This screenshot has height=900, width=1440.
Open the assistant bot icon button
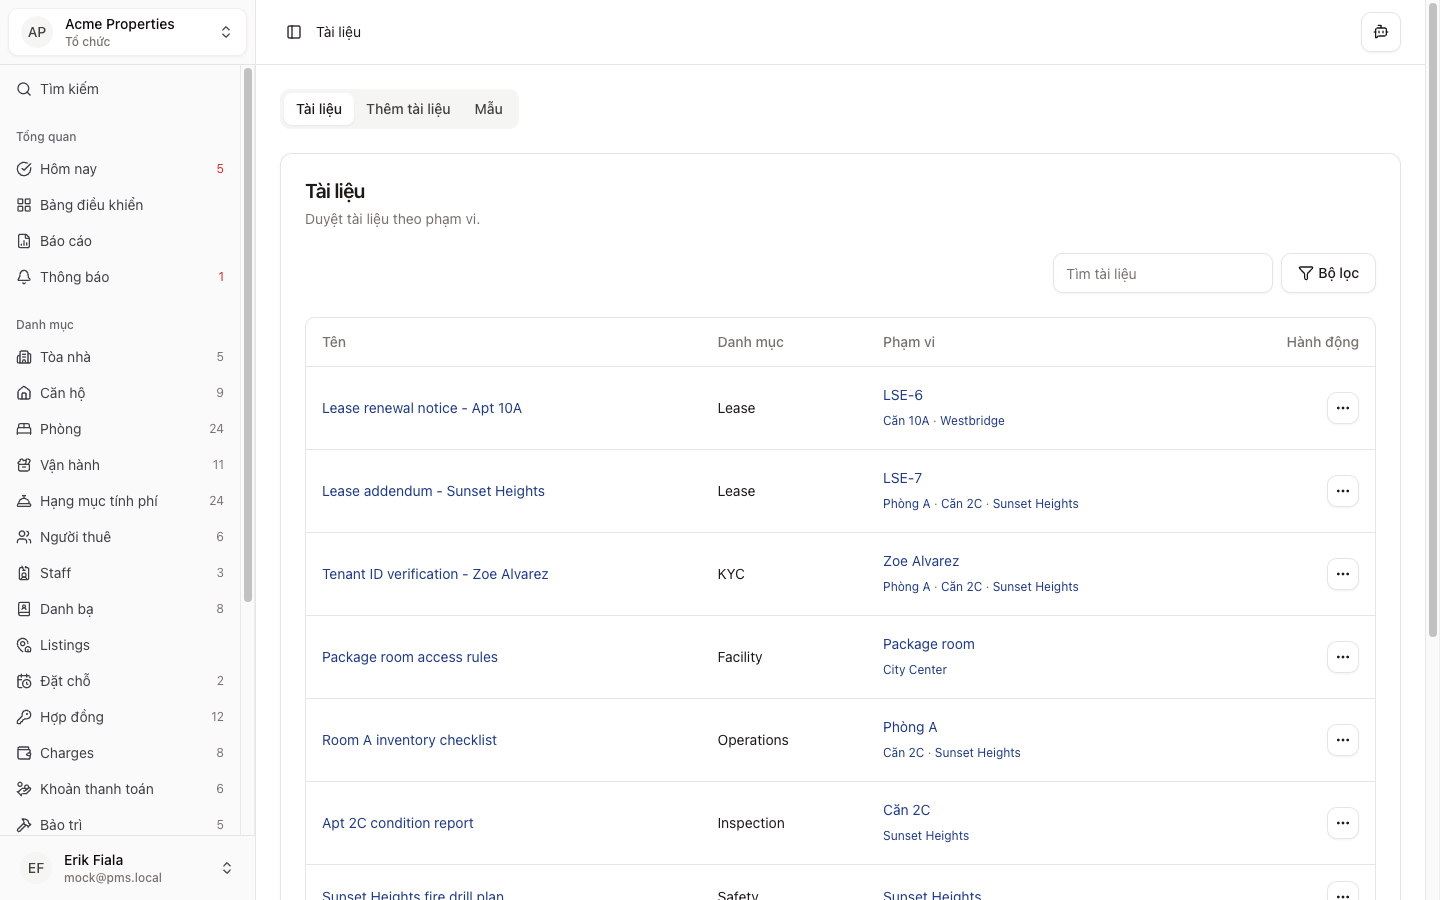[x=1380, y=32]
